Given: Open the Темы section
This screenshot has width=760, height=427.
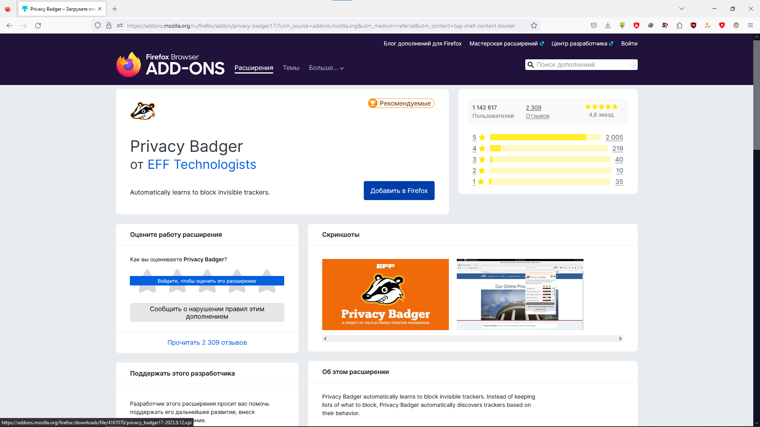Looking at the screenshot, I should (x=291, y=68).
